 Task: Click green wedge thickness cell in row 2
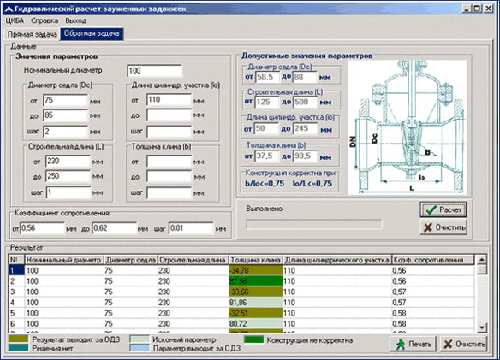click(256, 281)
